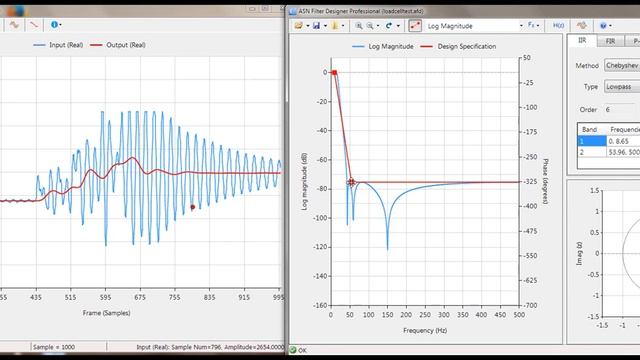Switch to the IIR tab
The width and height of the screenshot is (640, 360).
tap(582, 41)
